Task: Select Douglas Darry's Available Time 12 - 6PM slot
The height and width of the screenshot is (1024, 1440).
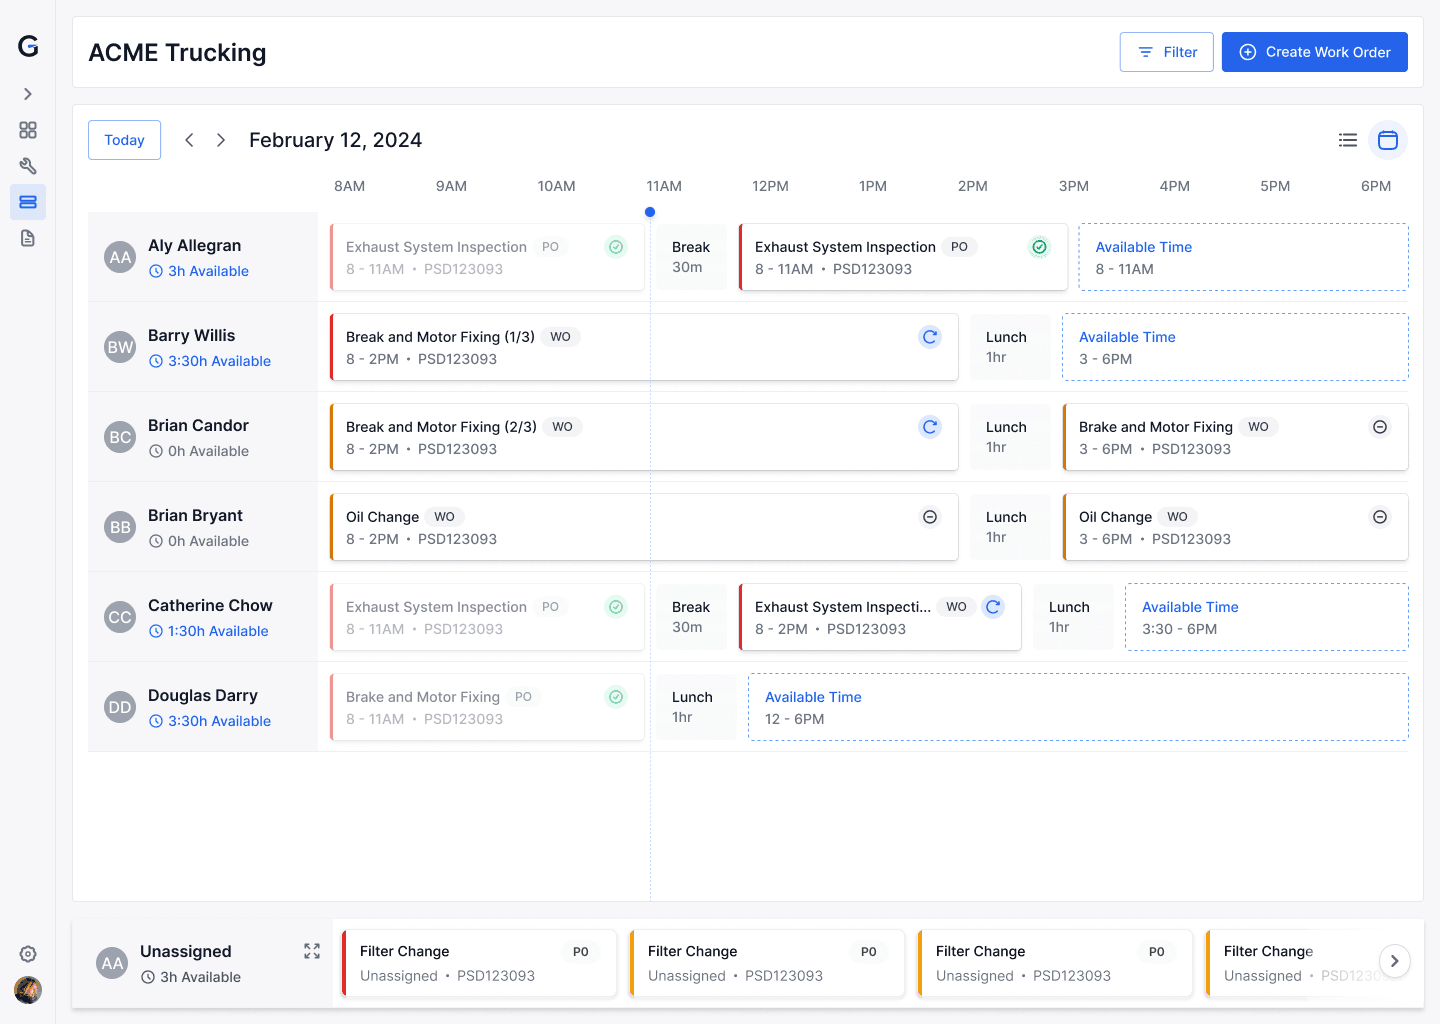Action: (1078, 707)
